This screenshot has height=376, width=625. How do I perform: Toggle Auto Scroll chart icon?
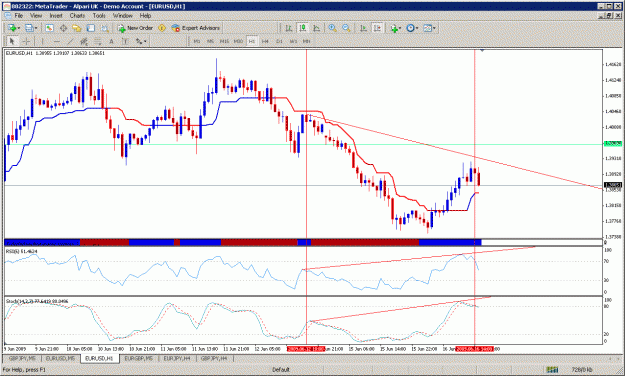coord(363,28)
